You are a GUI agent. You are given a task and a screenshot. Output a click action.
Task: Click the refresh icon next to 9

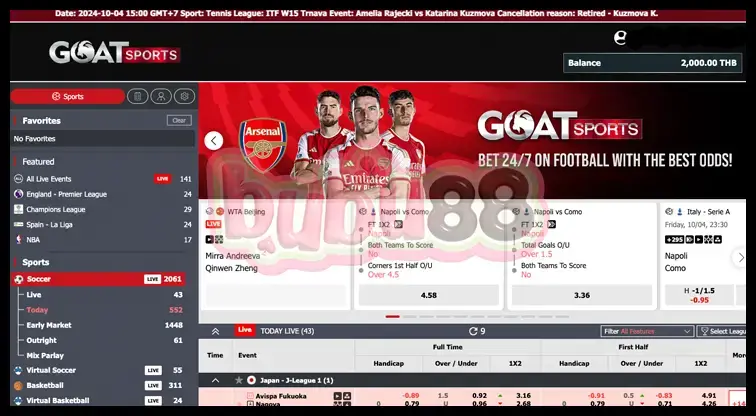pos(472,331)
